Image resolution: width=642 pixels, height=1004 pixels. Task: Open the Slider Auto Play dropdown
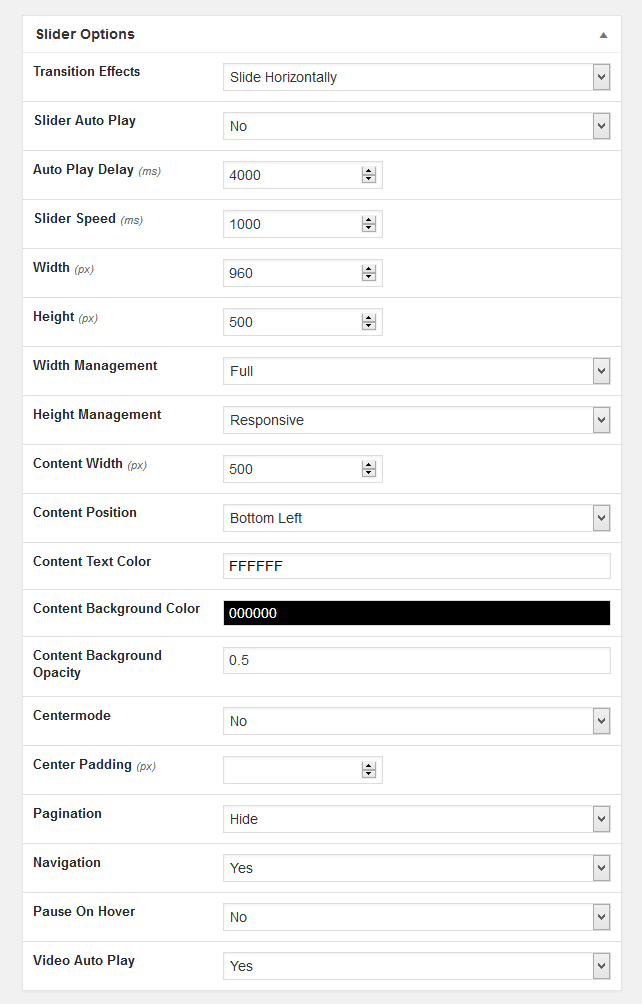click(416, 126)
